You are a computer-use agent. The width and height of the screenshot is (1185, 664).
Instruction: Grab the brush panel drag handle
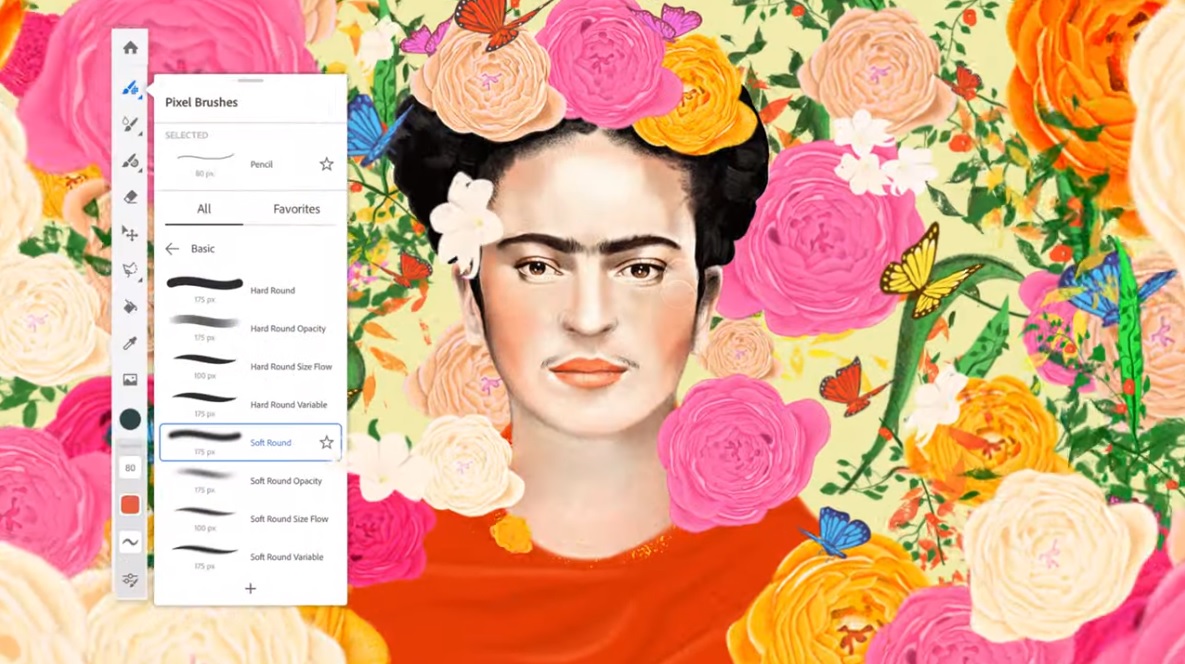(x=250, y=80)
